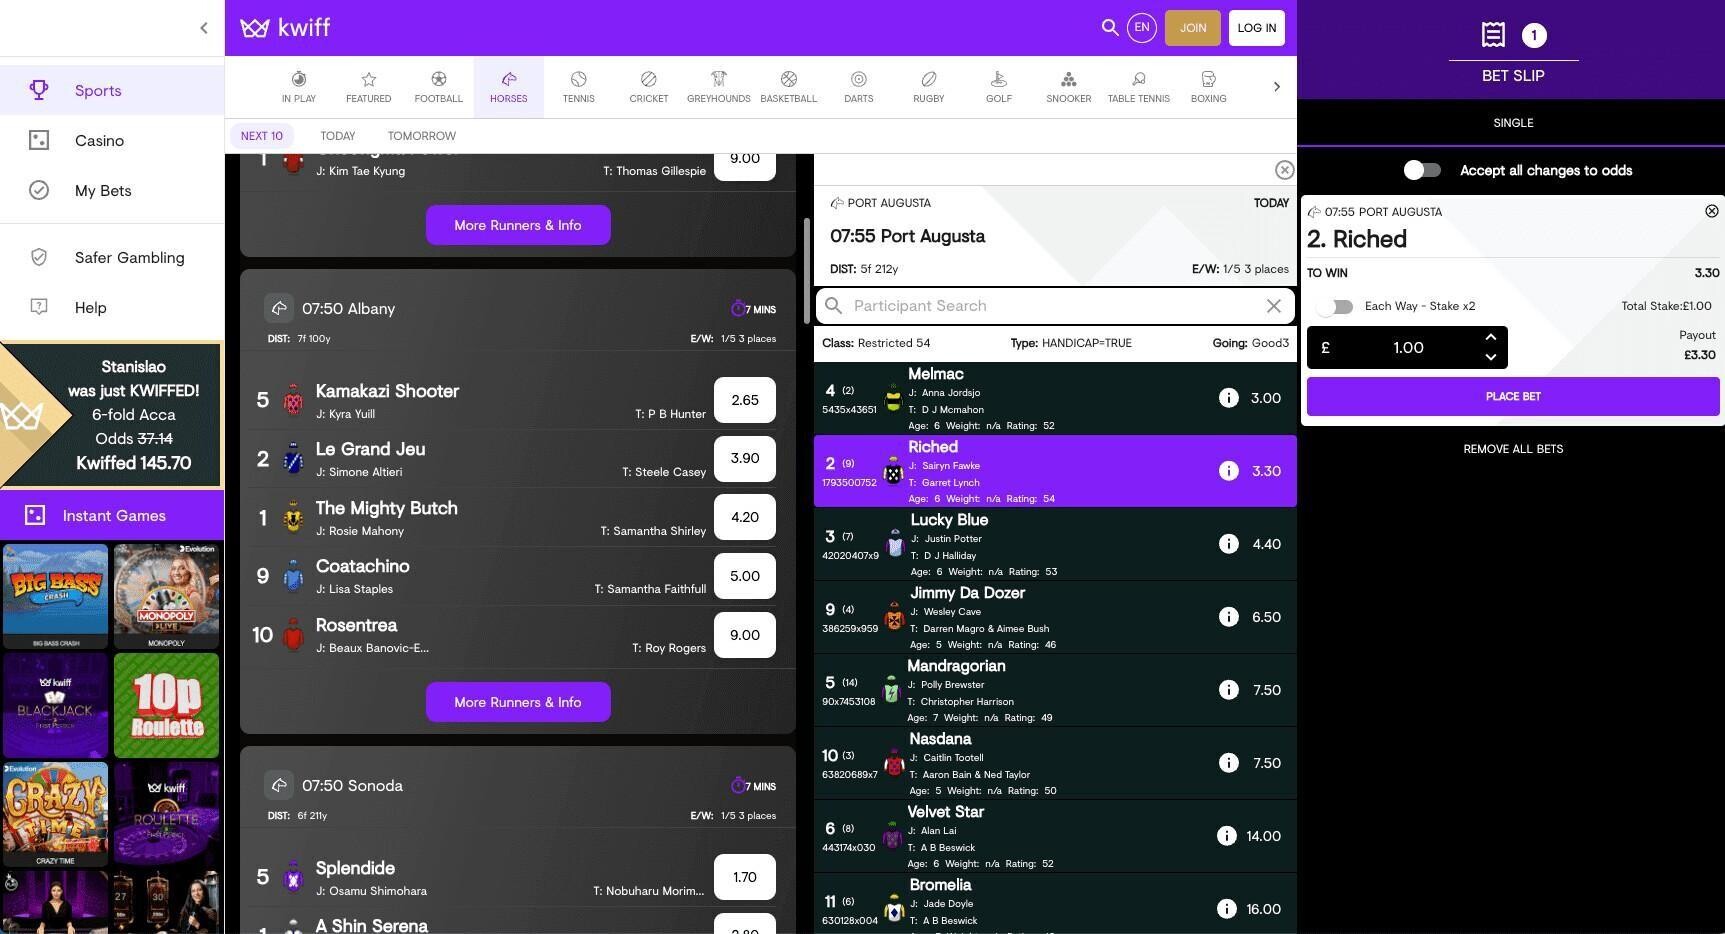Viewport: 1725px width, 934px height.
Task: Open the Table Tennis category
Action: point(1139,87)
